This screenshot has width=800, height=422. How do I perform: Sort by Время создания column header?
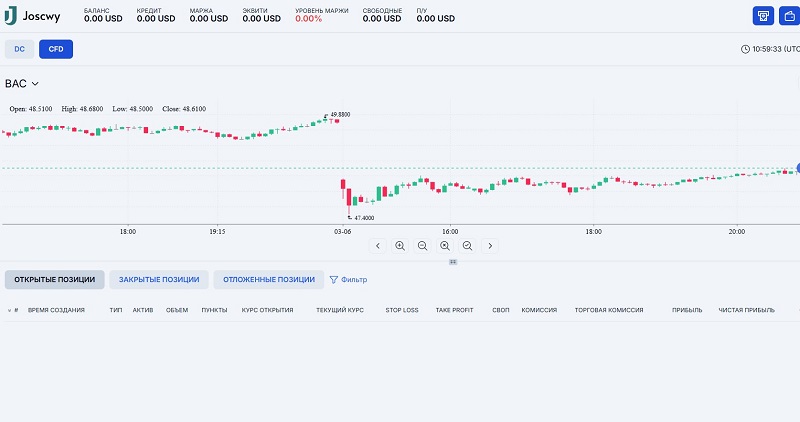pos(56,310)
